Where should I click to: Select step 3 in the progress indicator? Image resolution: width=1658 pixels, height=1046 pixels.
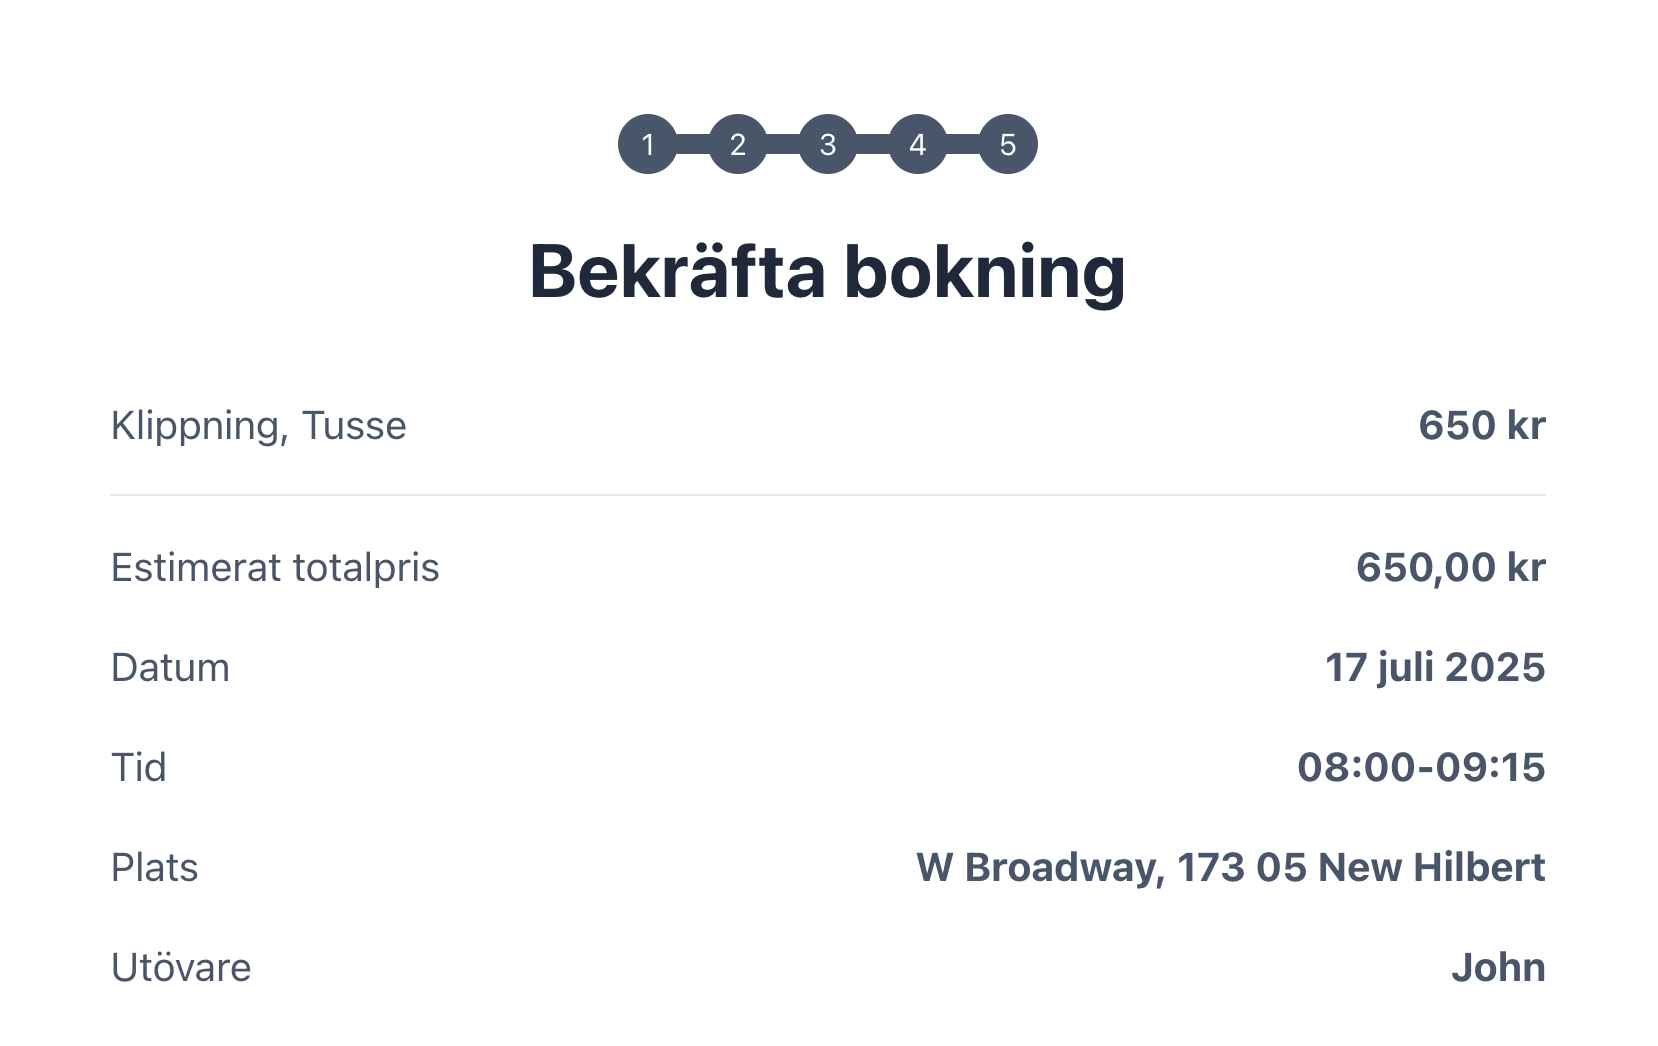(828, 144)
